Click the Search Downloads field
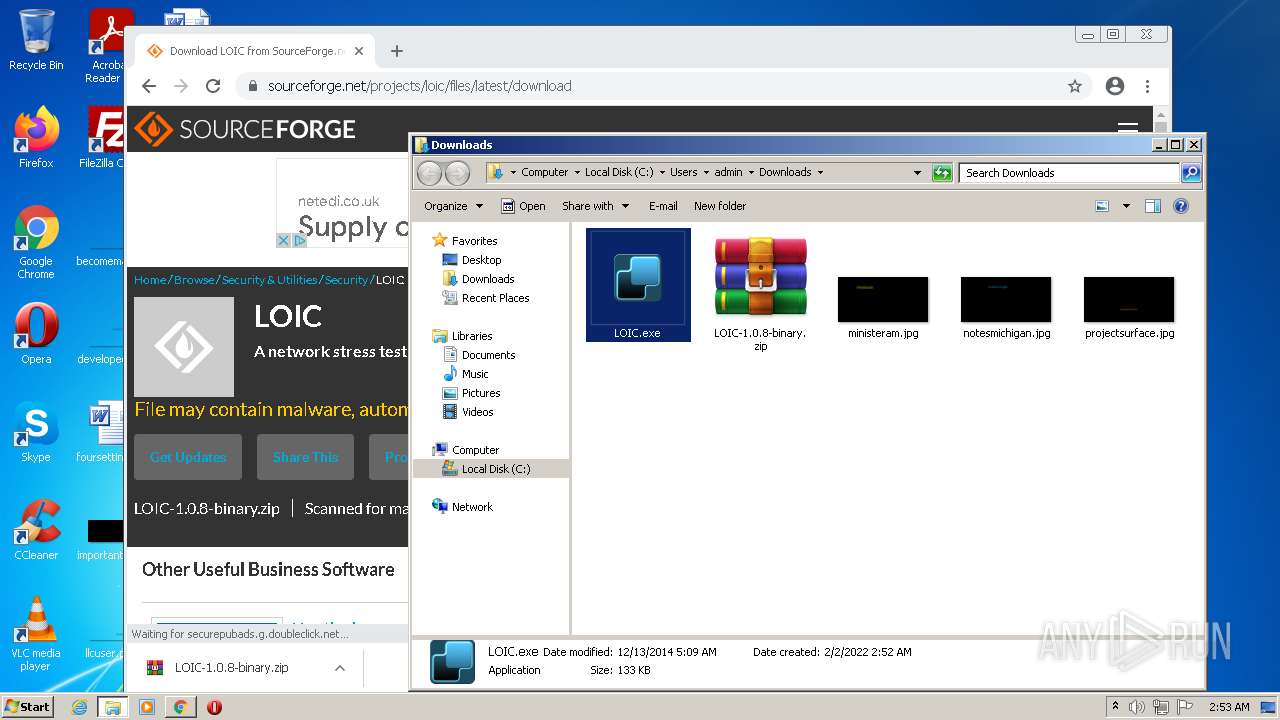The image size is (1280, 720). 1070,173
